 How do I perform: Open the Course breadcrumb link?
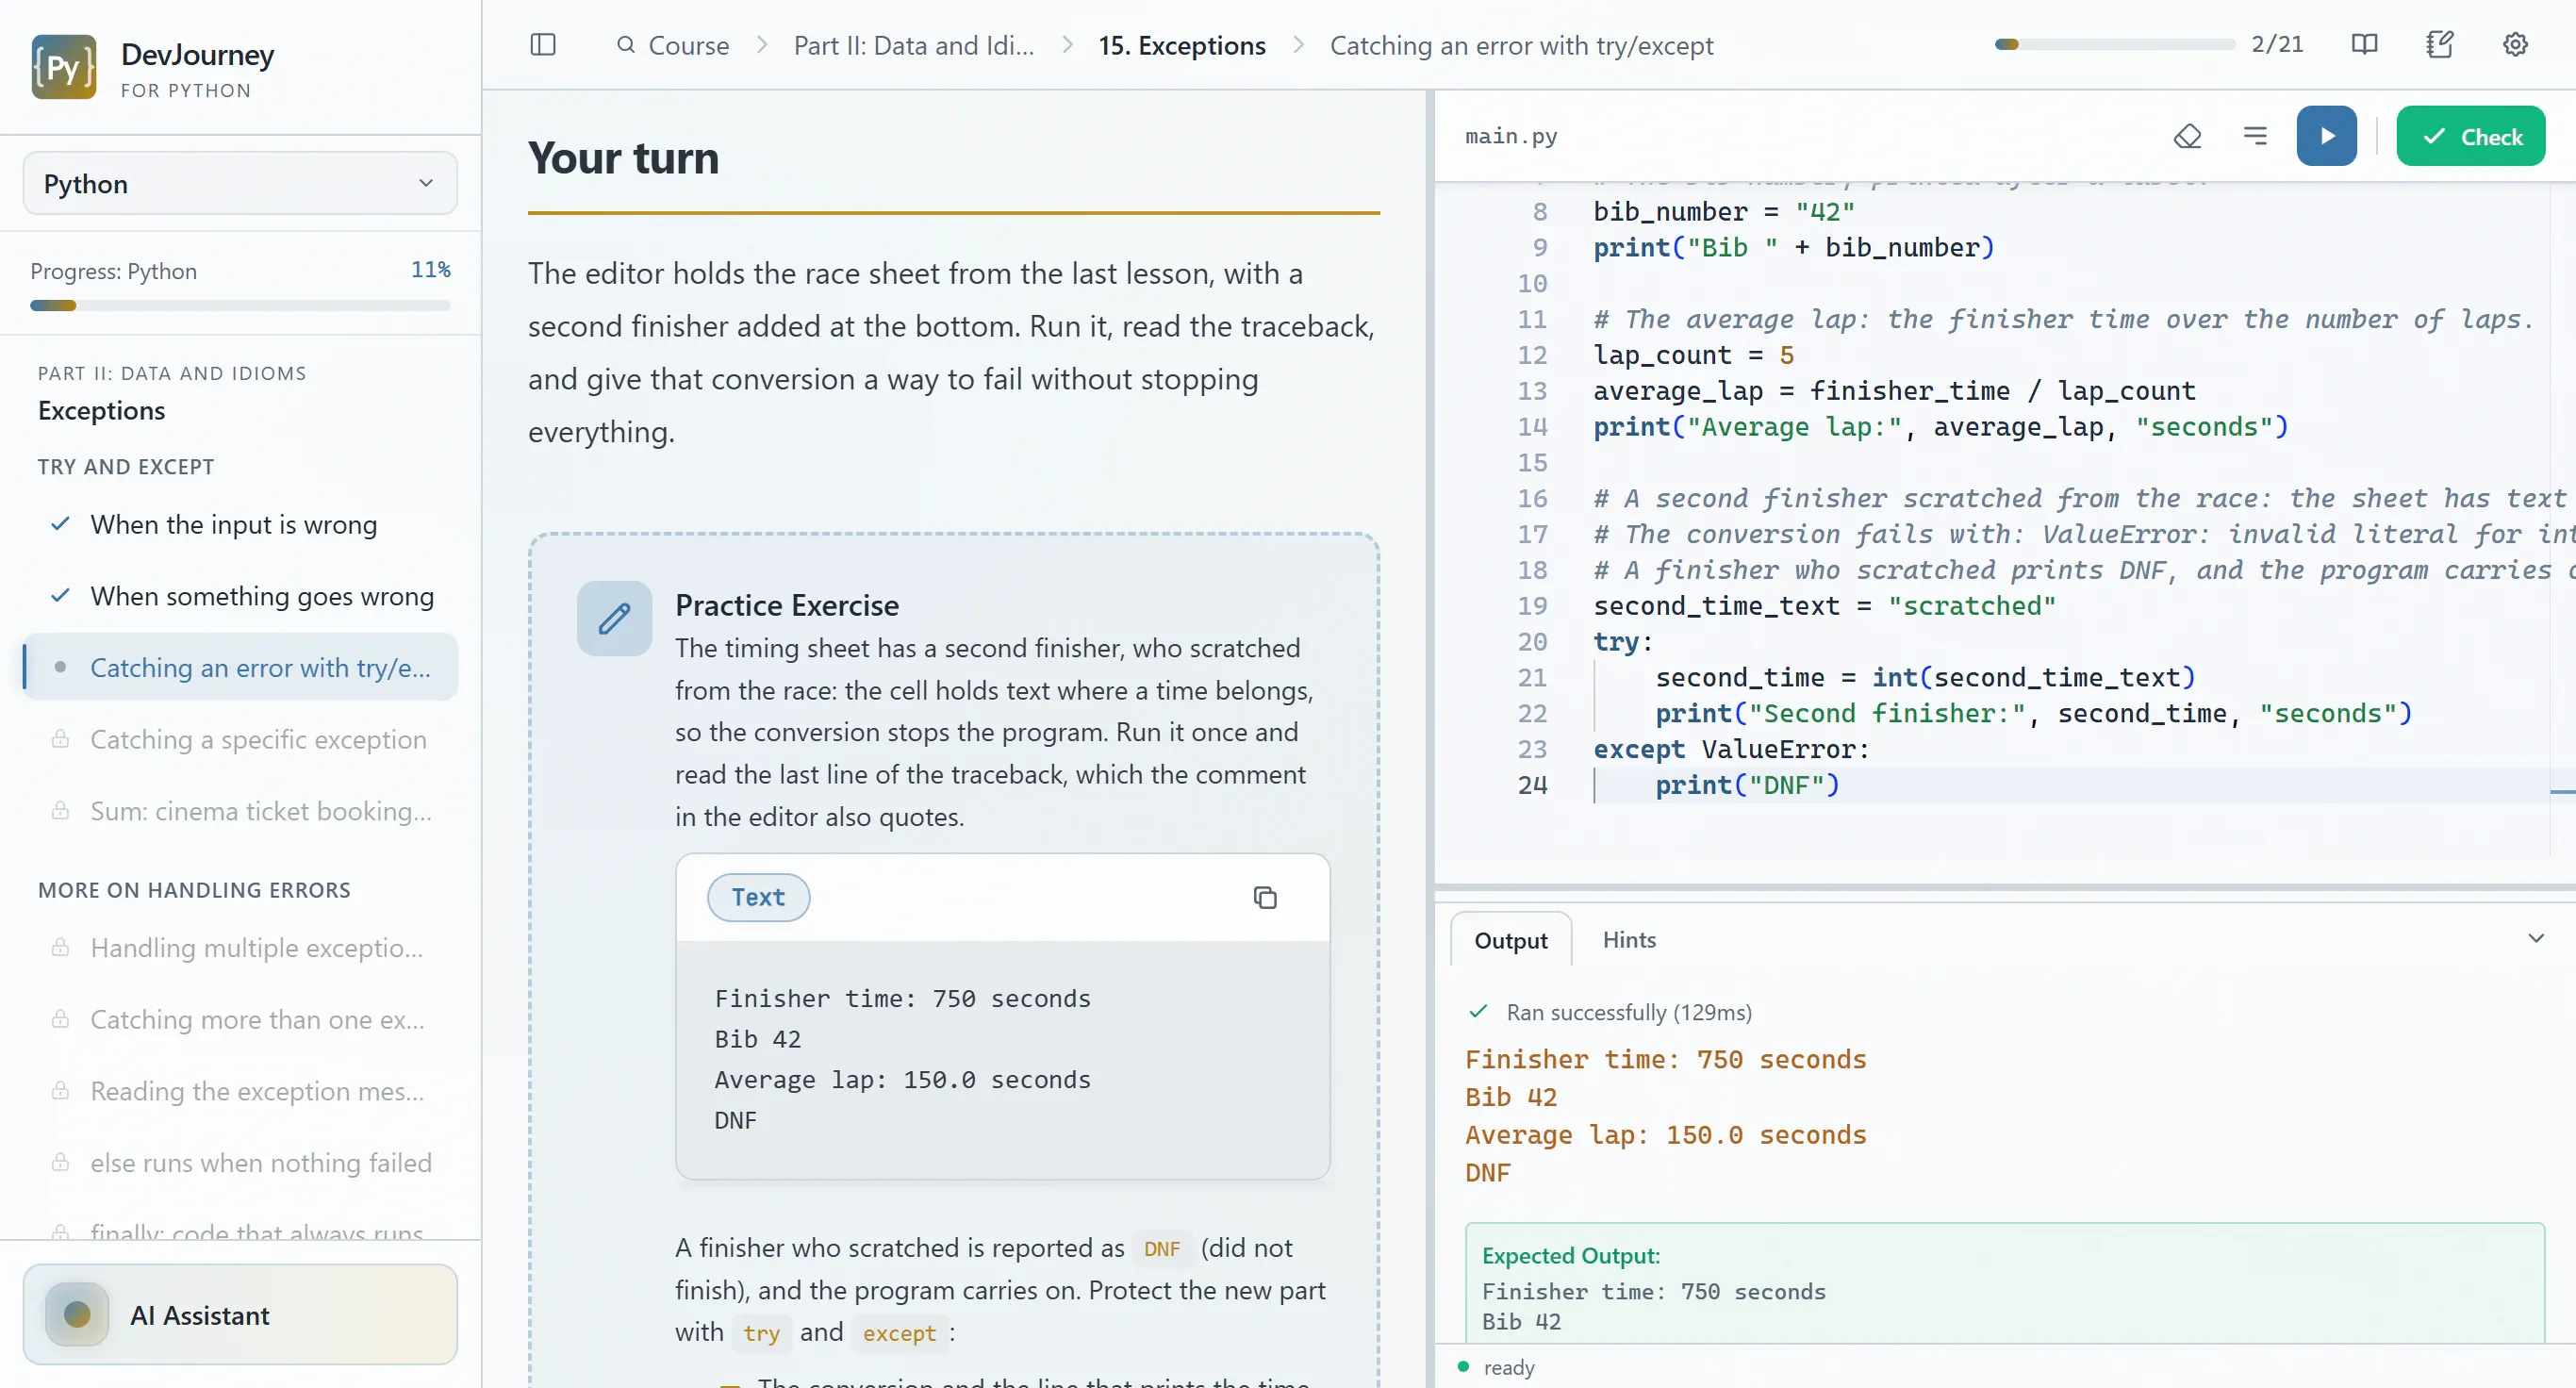pyautogui.click(x=689, y=45)
